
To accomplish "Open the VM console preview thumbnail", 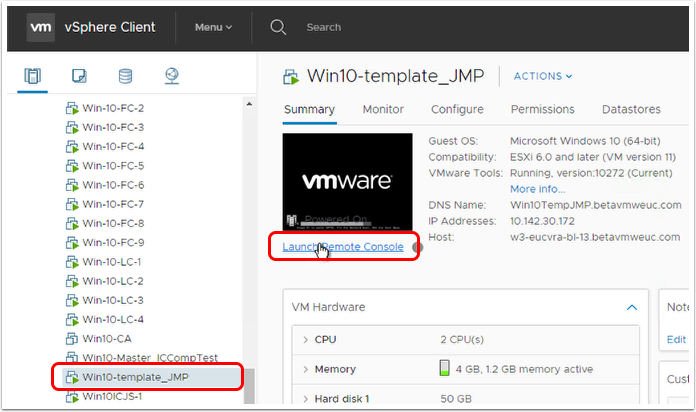I will [x=348, y=182].
